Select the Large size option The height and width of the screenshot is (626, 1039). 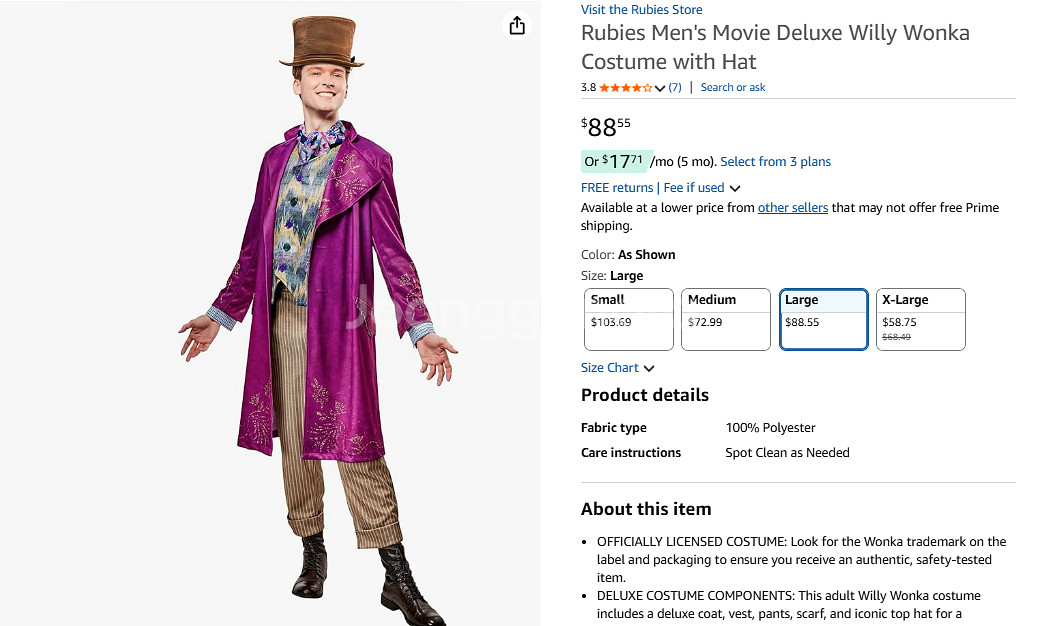tap(823, 319)
